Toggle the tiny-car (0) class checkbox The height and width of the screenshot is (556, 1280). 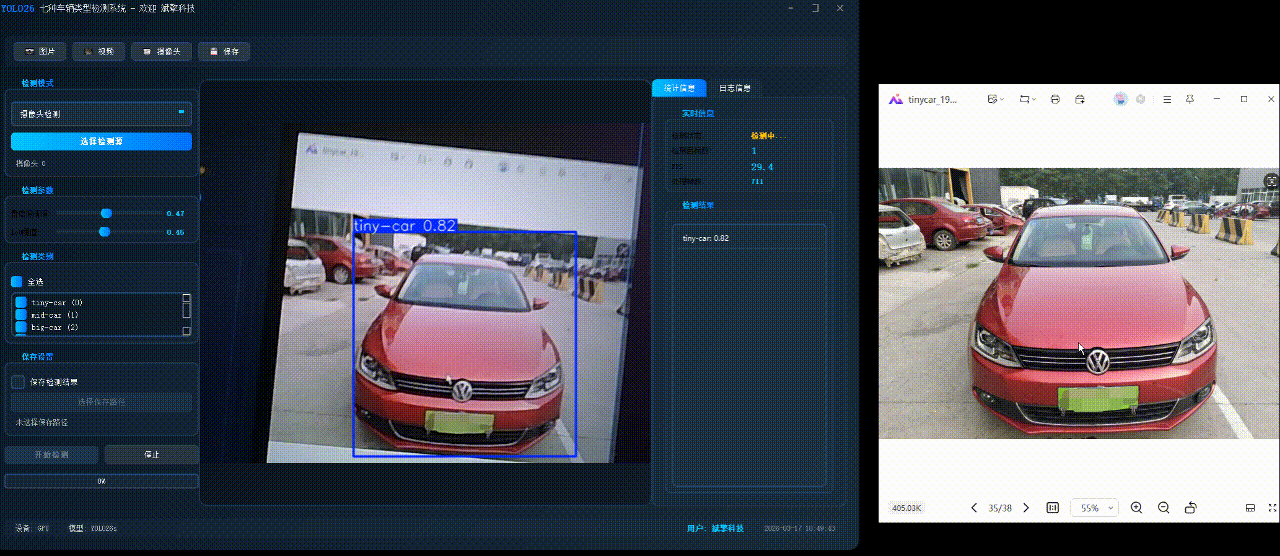click(x=20, y=302)
